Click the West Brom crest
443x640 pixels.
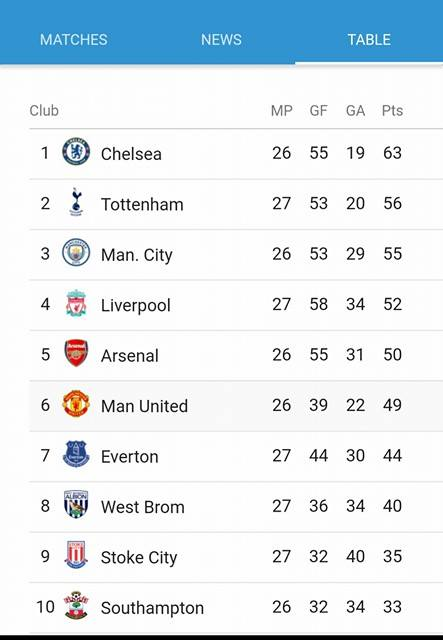coord(76,504)
